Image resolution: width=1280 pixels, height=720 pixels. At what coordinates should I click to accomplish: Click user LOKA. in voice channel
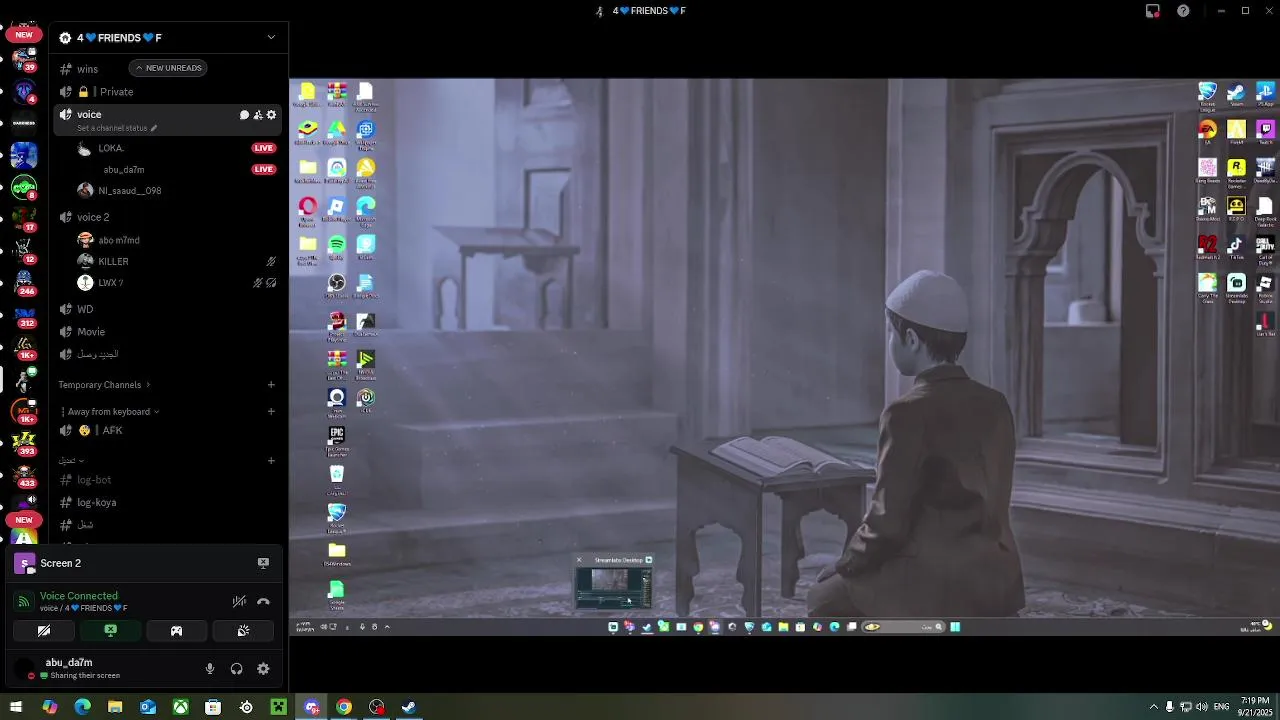[x=111, y=148]
